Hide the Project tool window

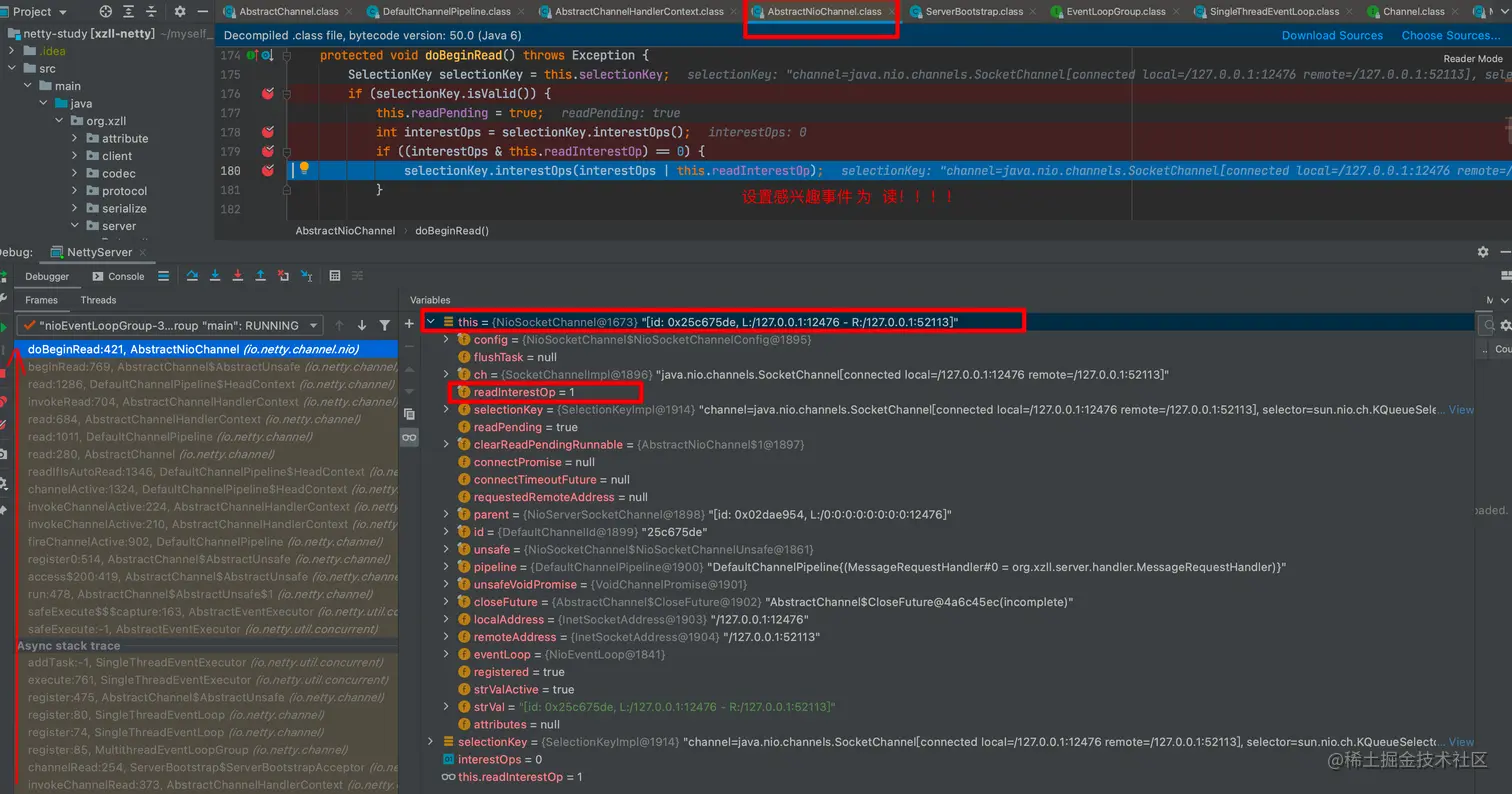(201, 11)
